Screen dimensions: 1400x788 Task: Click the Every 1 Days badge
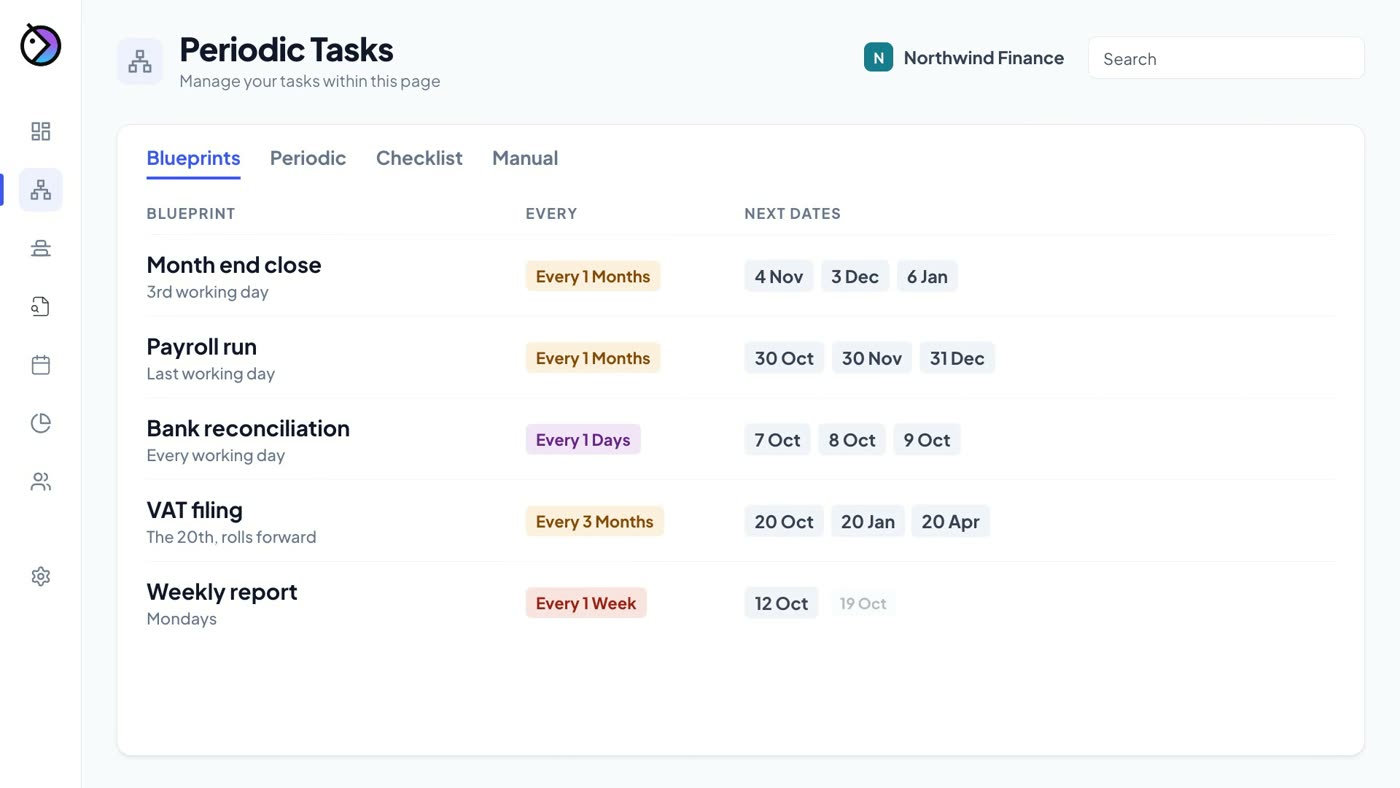pyautogui.click(x=583, y=440)
